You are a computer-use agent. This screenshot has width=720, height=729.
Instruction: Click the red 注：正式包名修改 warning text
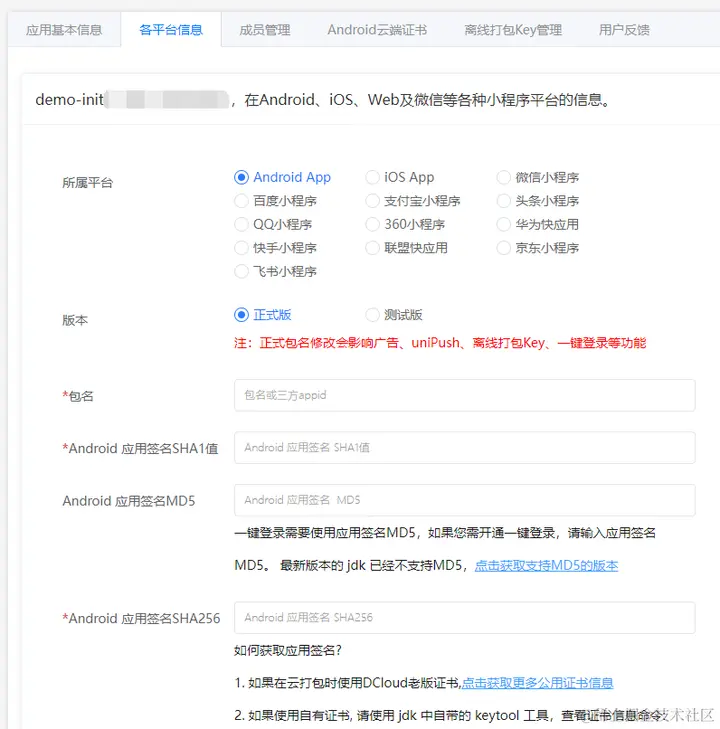[440, 343]
